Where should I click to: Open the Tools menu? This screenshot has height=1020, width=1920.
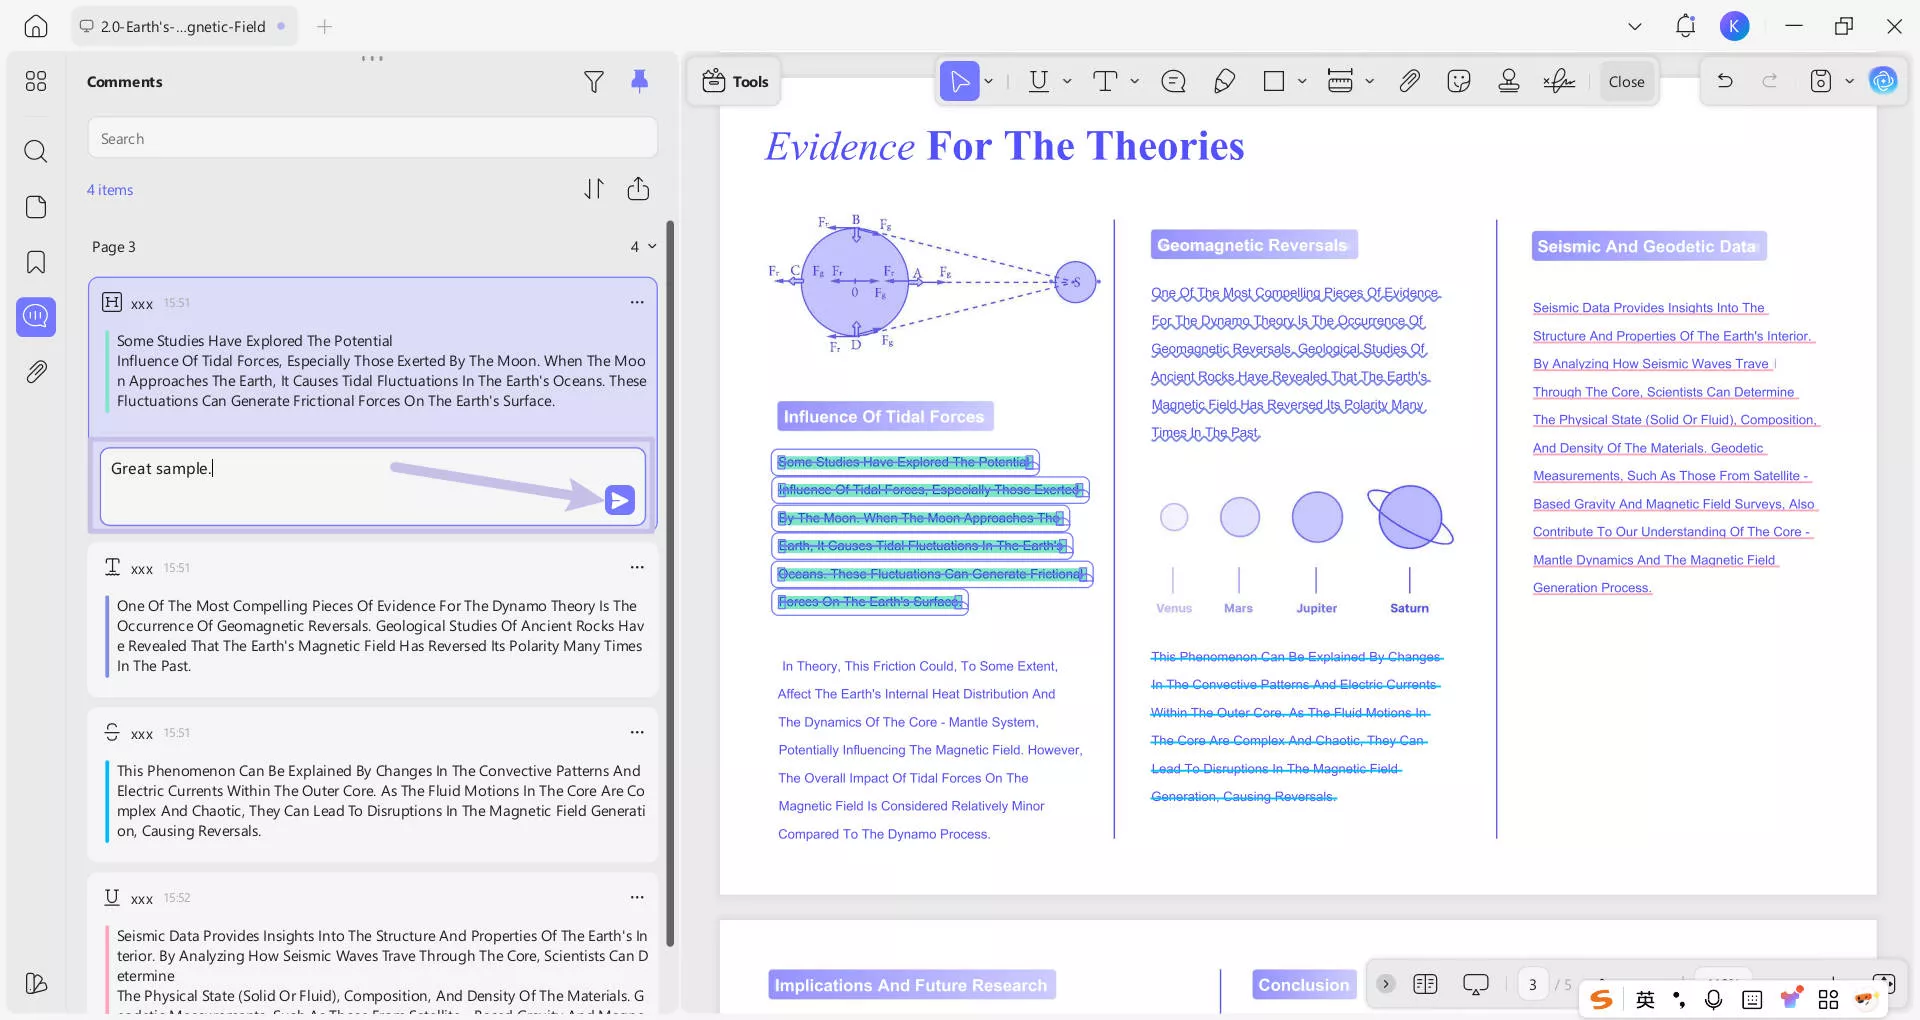point(735,82)
